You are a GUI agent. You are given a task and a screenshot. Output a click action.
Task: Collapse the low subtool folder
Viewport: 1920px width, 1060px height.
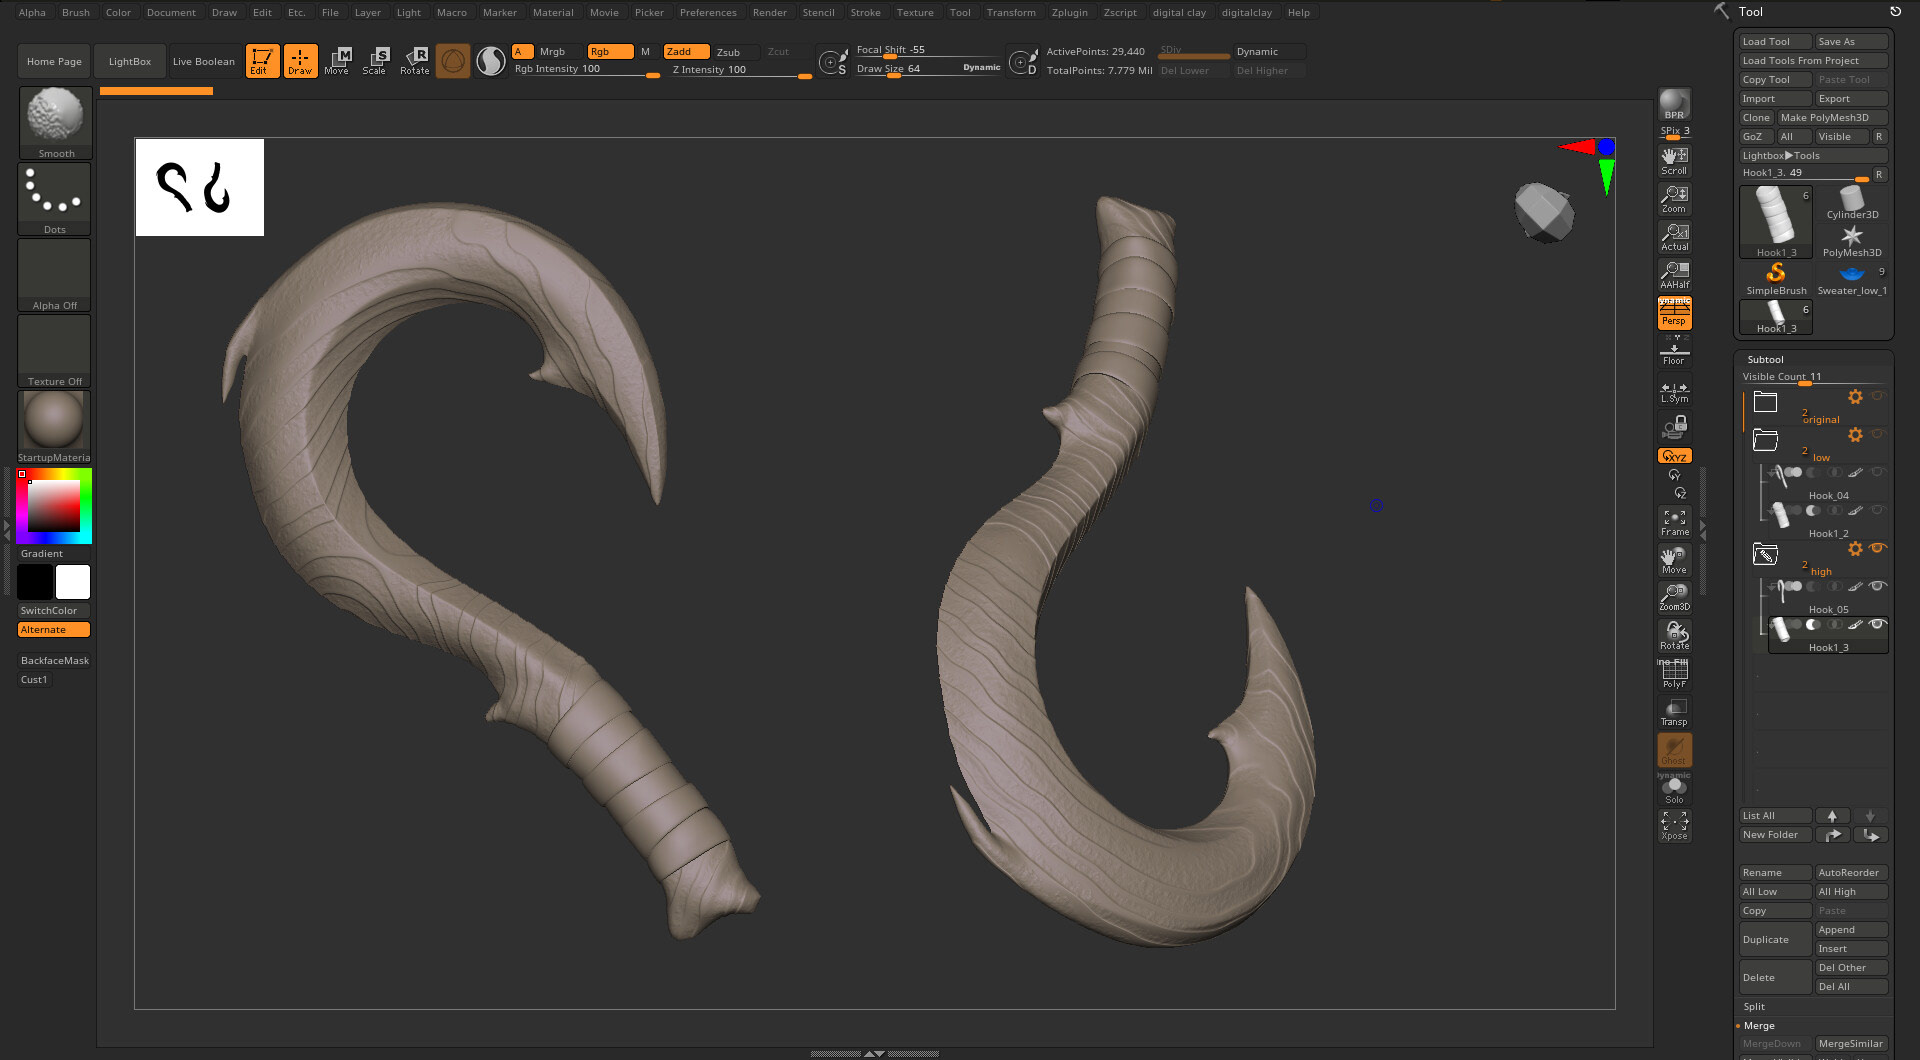pyautogui.click(x=1765, y=440)
